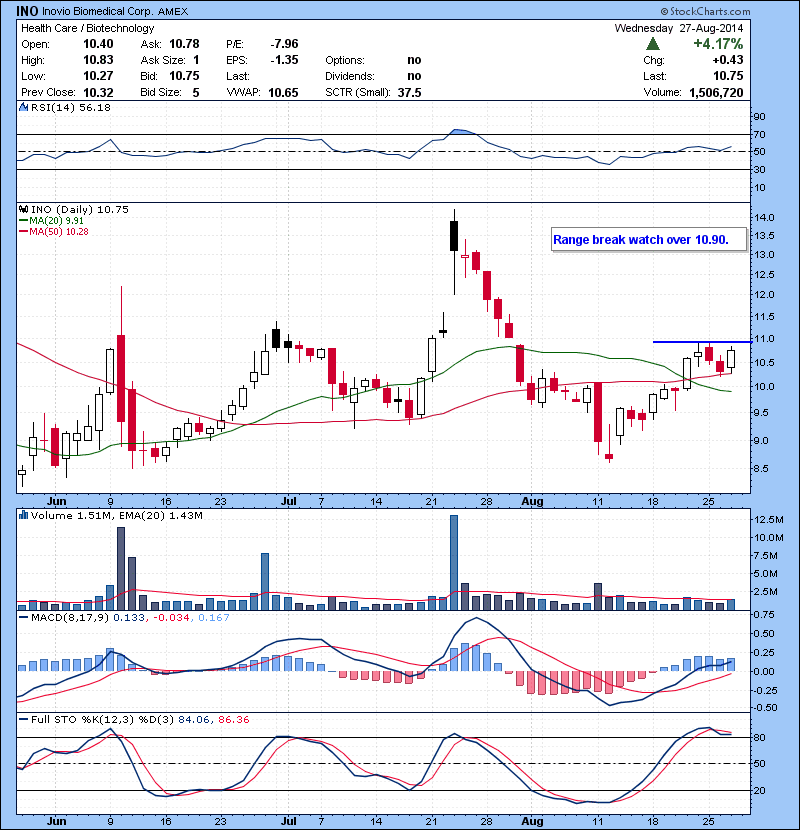Select the Volume value 1,506,720

click(x=716, y=92)
